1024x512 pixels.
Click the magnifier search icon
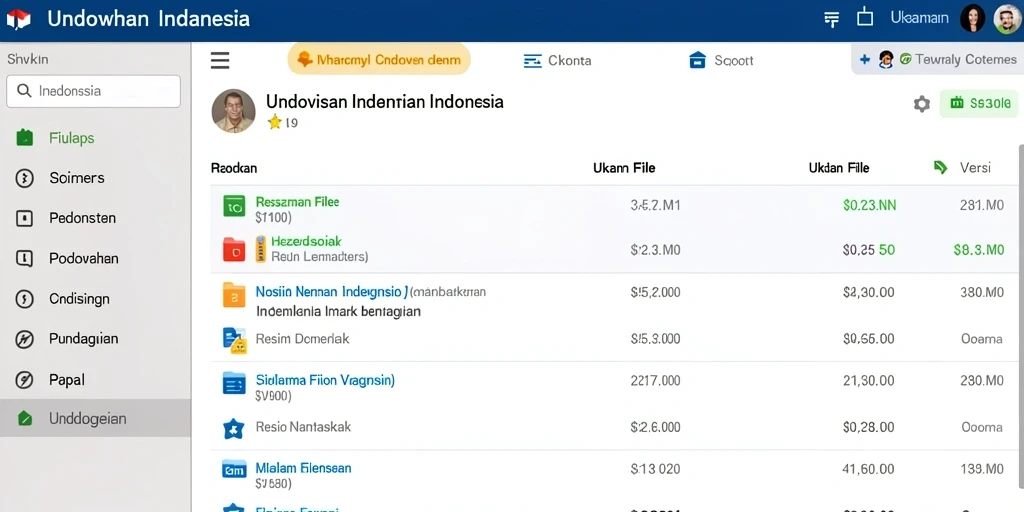(24, 91)
